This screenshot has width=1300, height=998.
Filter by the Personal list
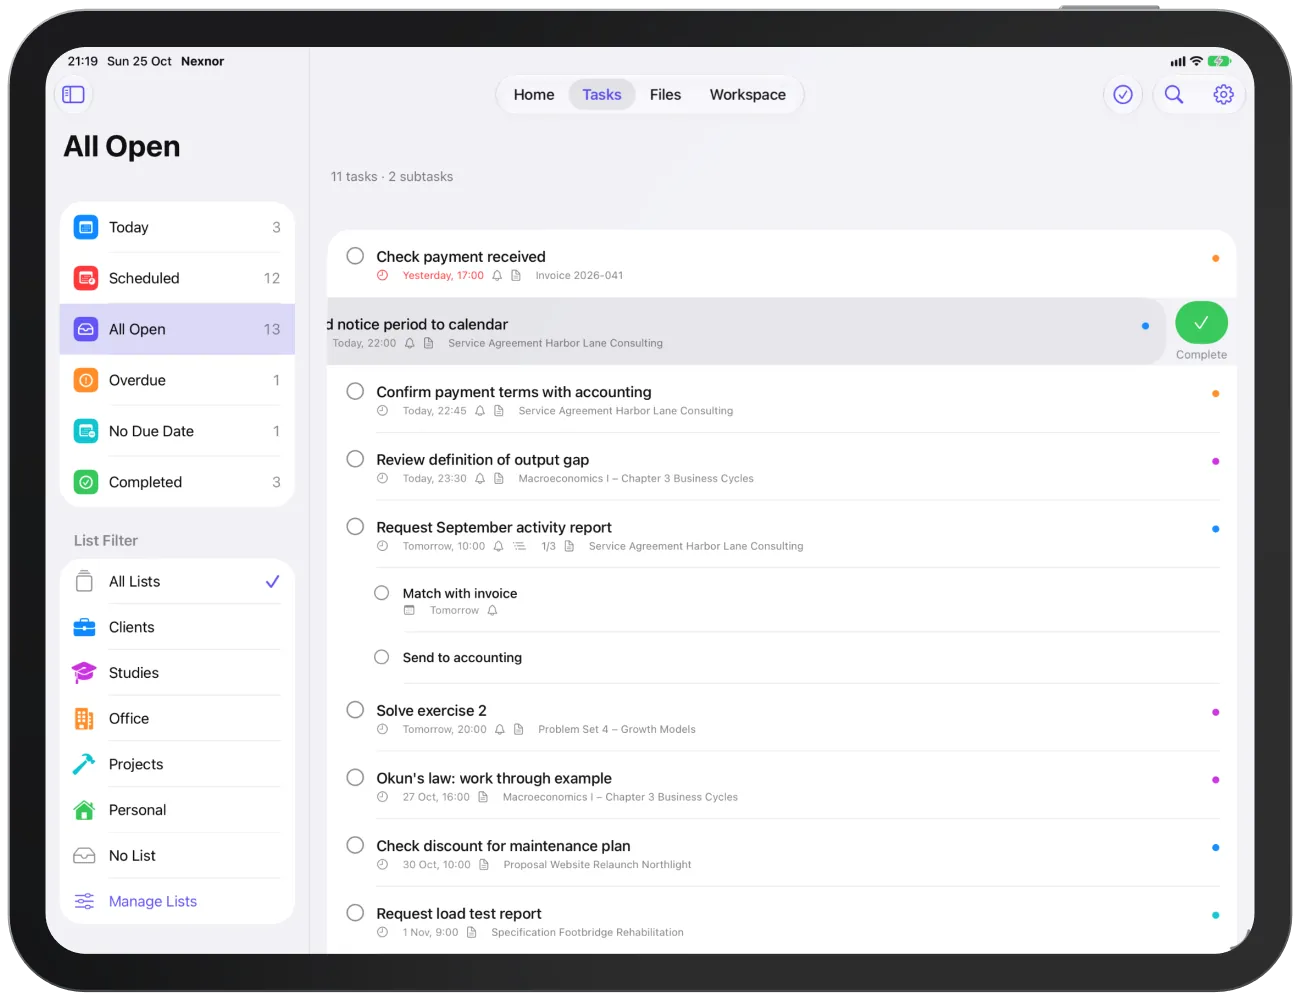[x=177, y=810]
